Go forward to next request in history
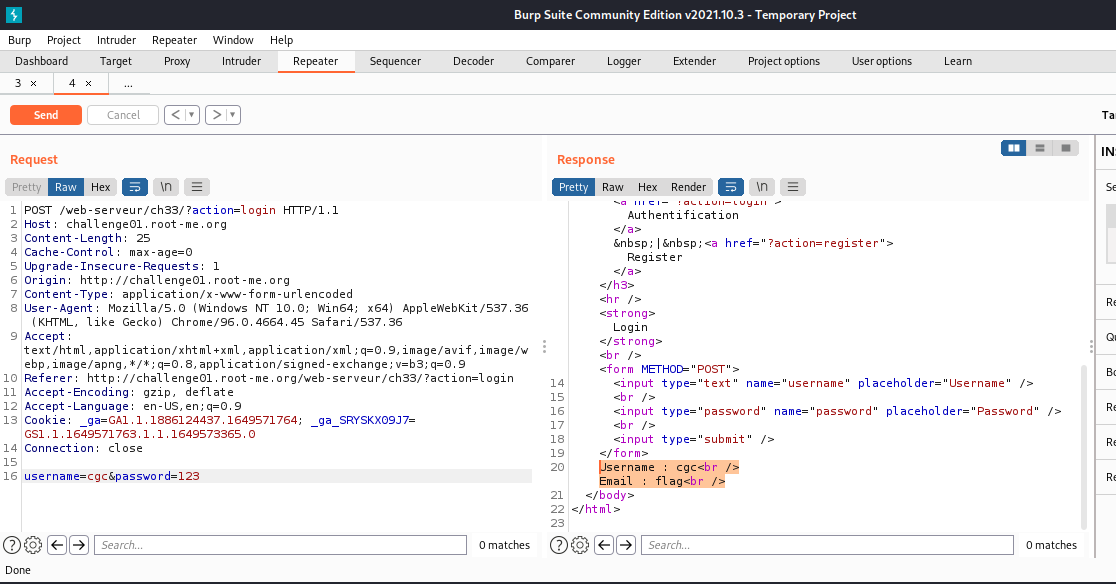Screen dimensions: 1116x584 click(216, 115)
